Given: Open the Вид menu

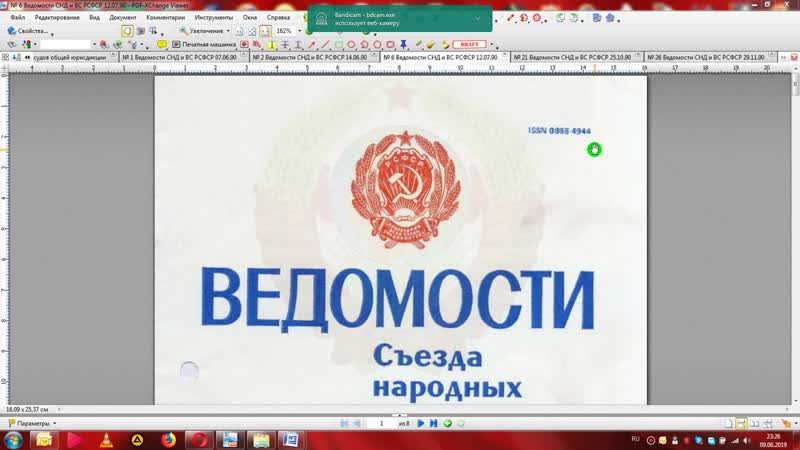Looking at the screenshot, I should [x=94, y=17].
